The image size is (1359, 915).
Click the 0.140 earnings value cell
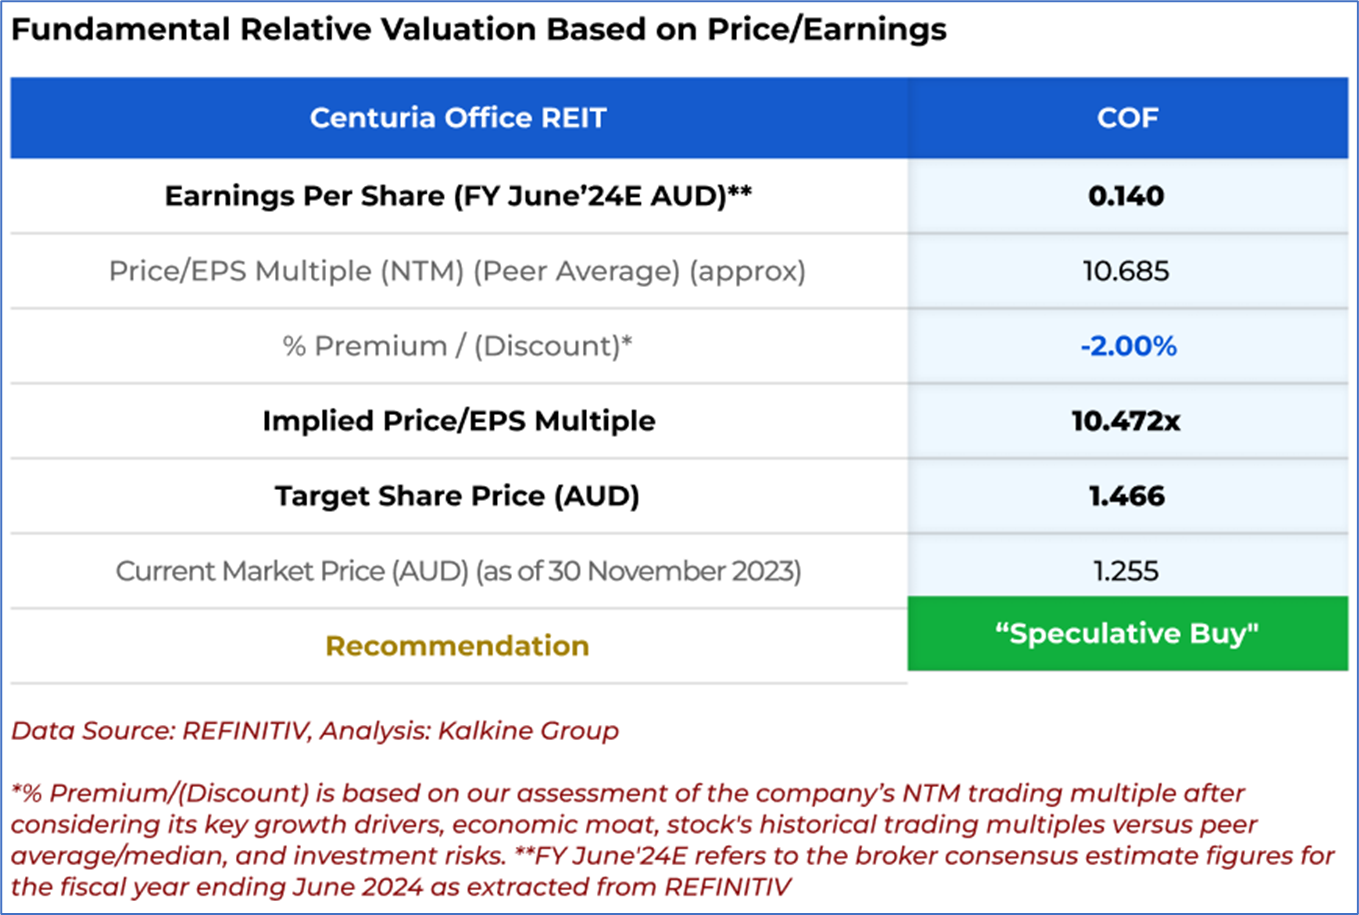(1126, 196)
